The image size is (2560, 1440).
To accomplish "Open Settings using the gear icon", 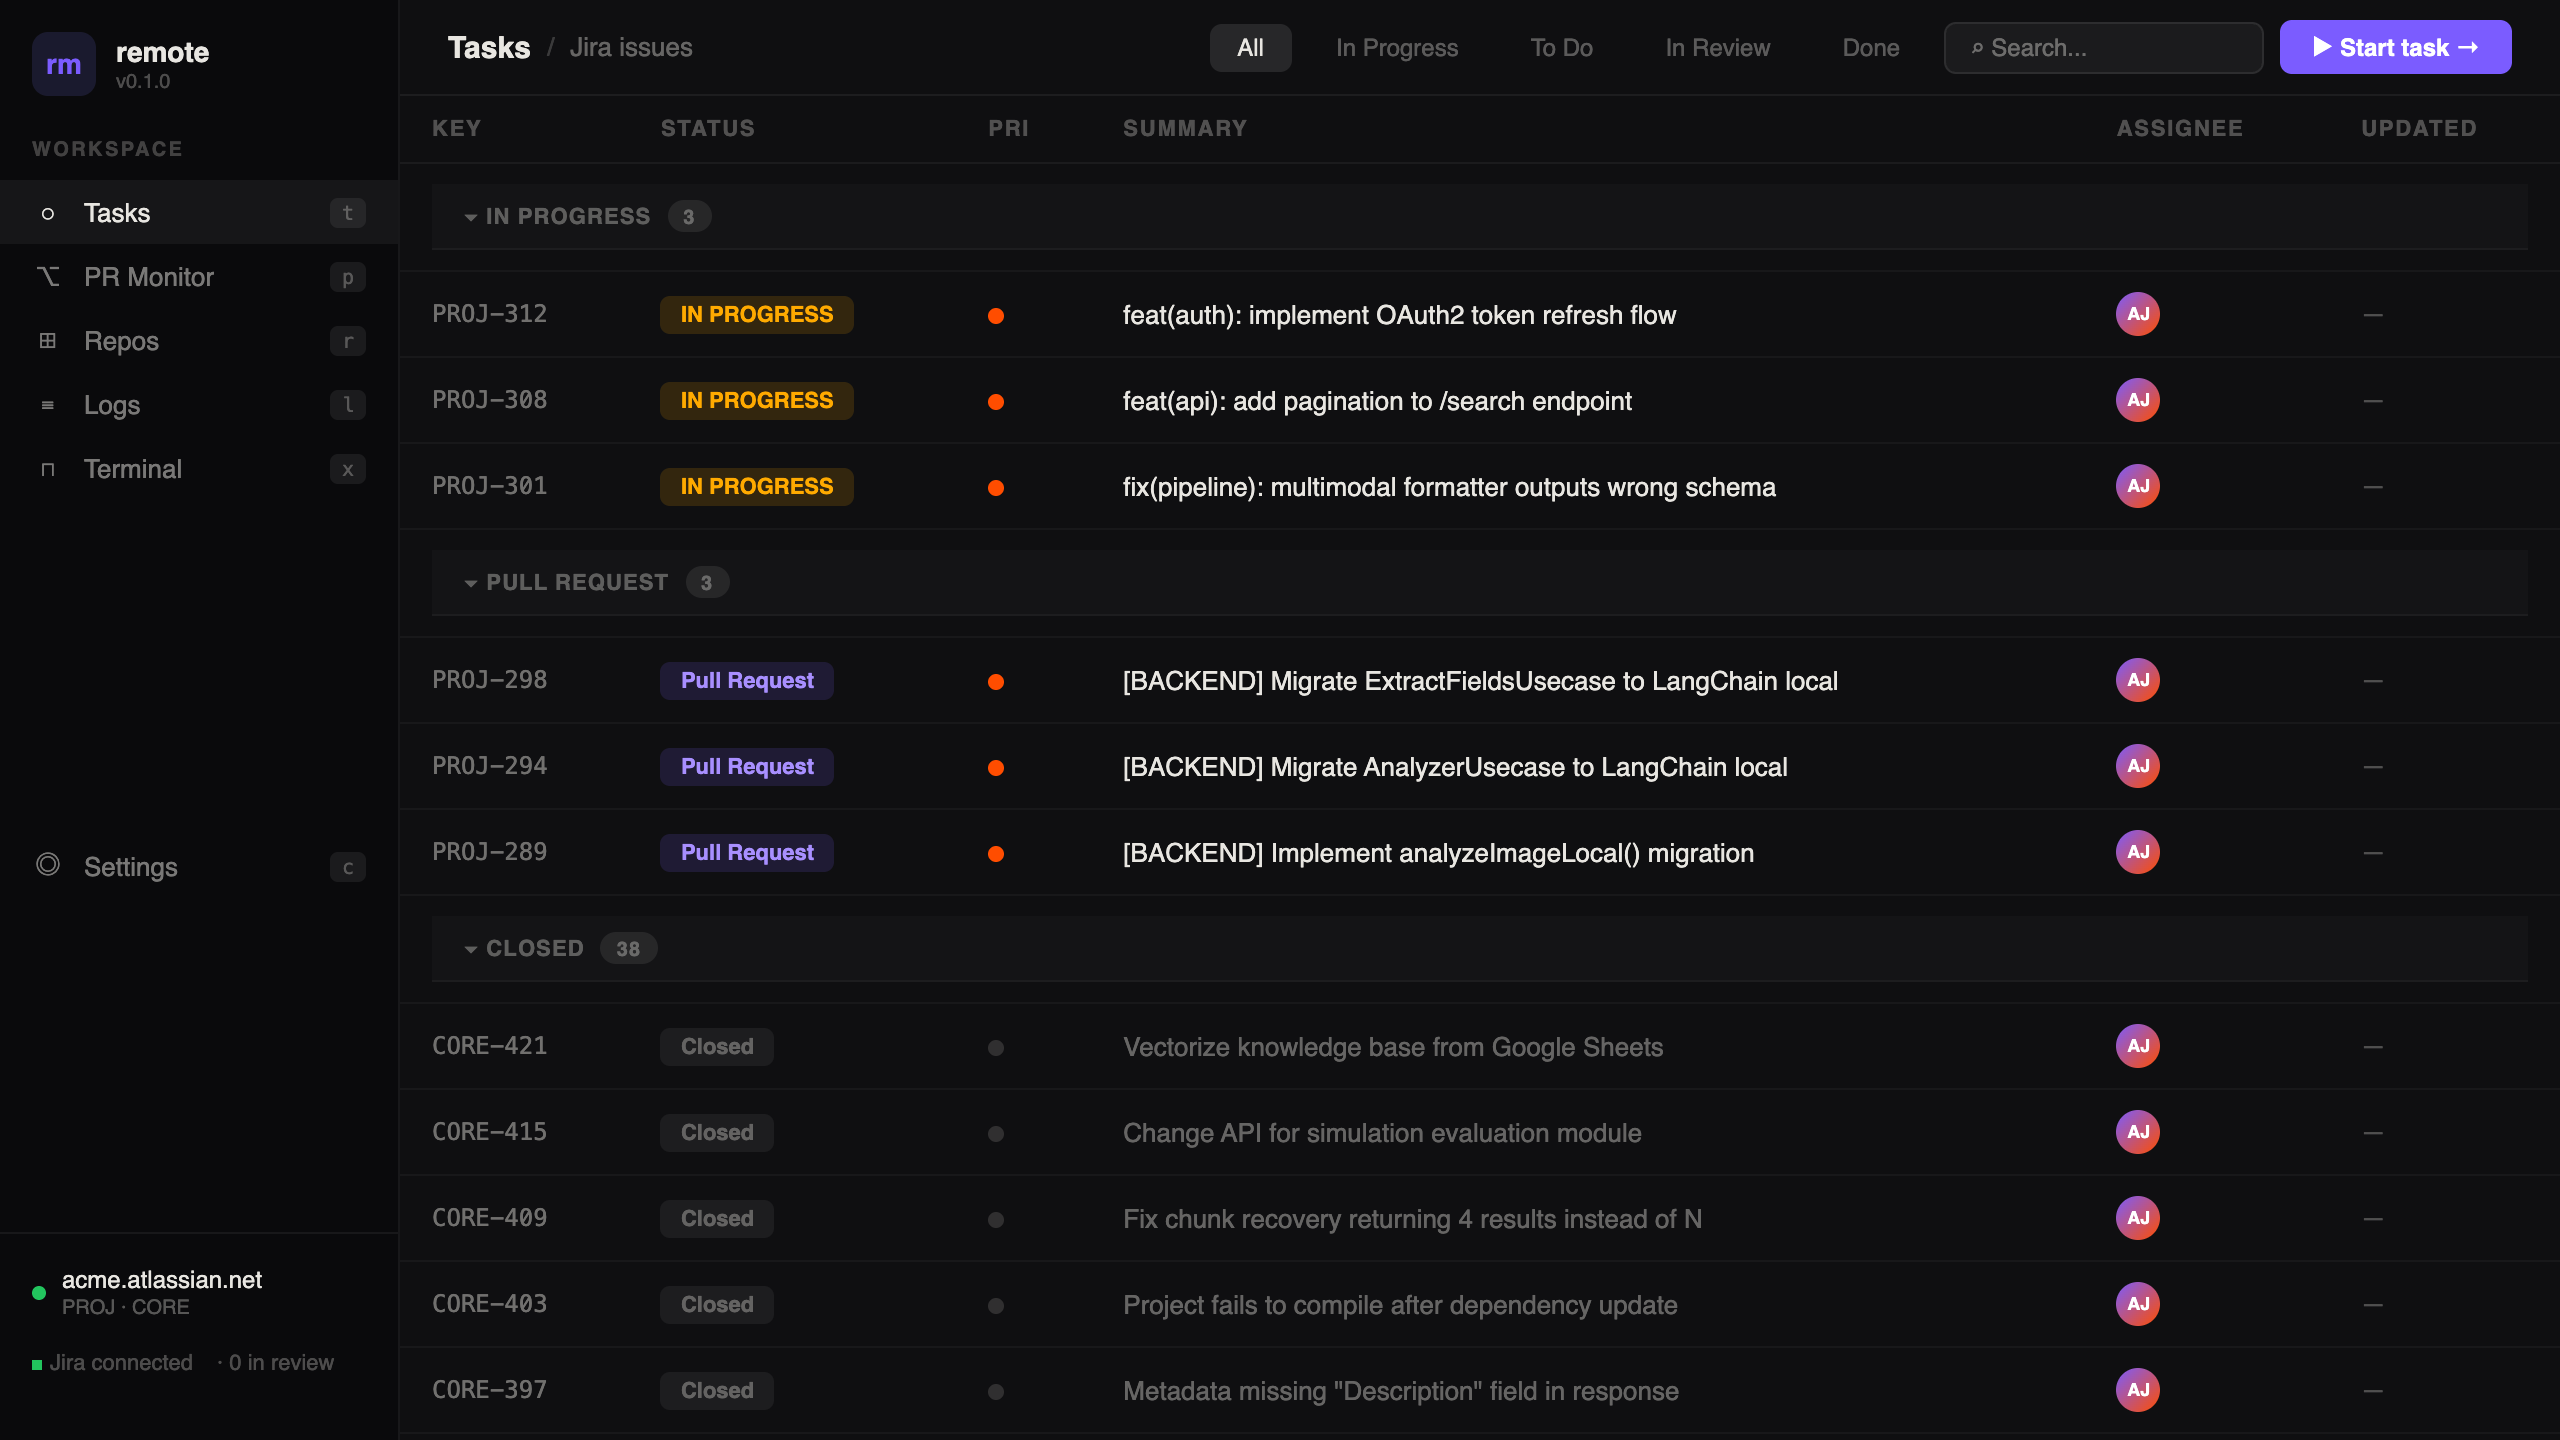I will pyautogui.click(x=47, y=867).
